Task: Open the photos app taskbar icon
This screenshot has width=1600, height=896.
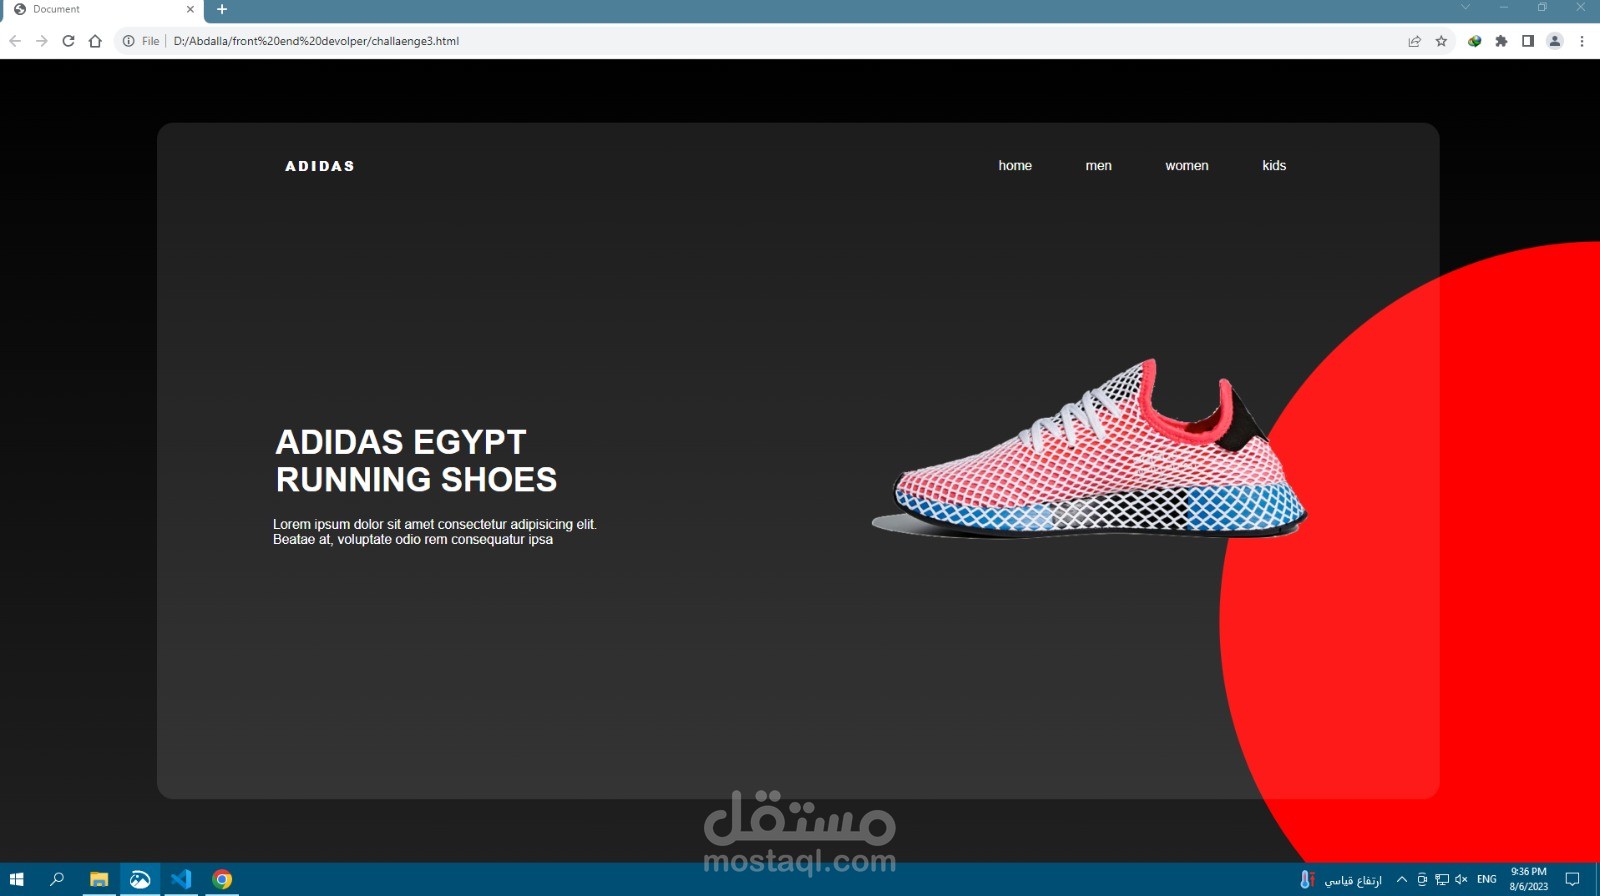Action: [x=140, y=880]
